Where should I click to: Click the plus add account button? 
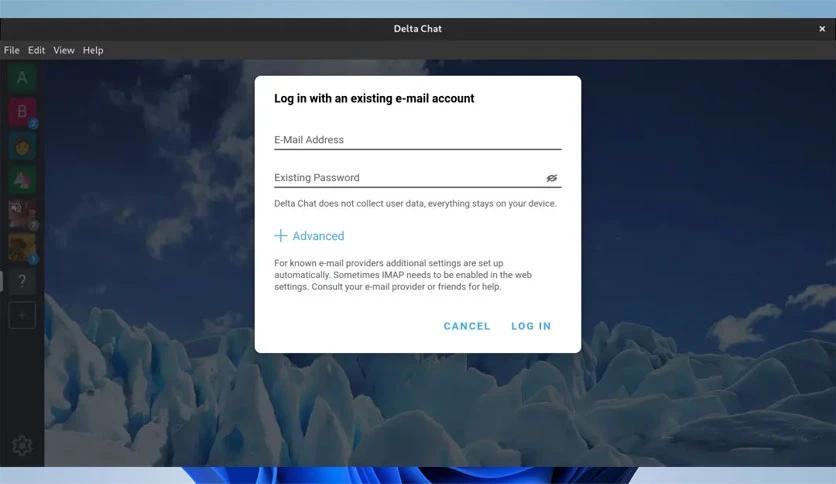[22, 316]
